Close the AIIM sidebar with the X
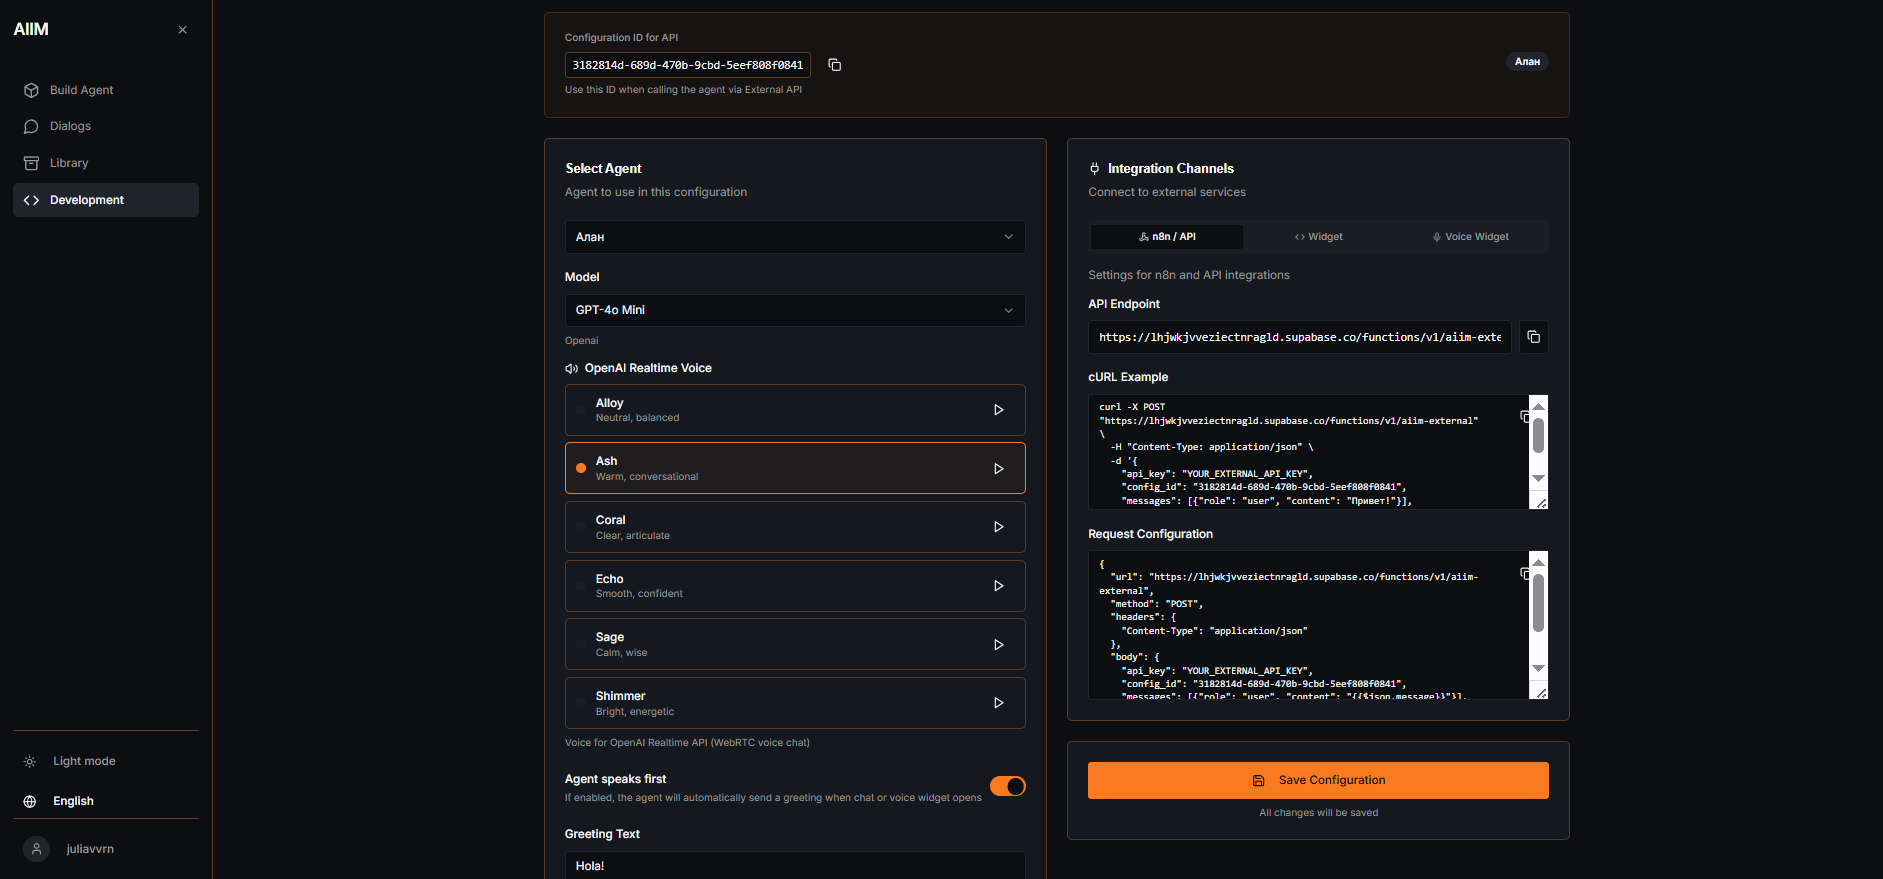This screenshot has height=879, width=1883. (x=182, y=30)
